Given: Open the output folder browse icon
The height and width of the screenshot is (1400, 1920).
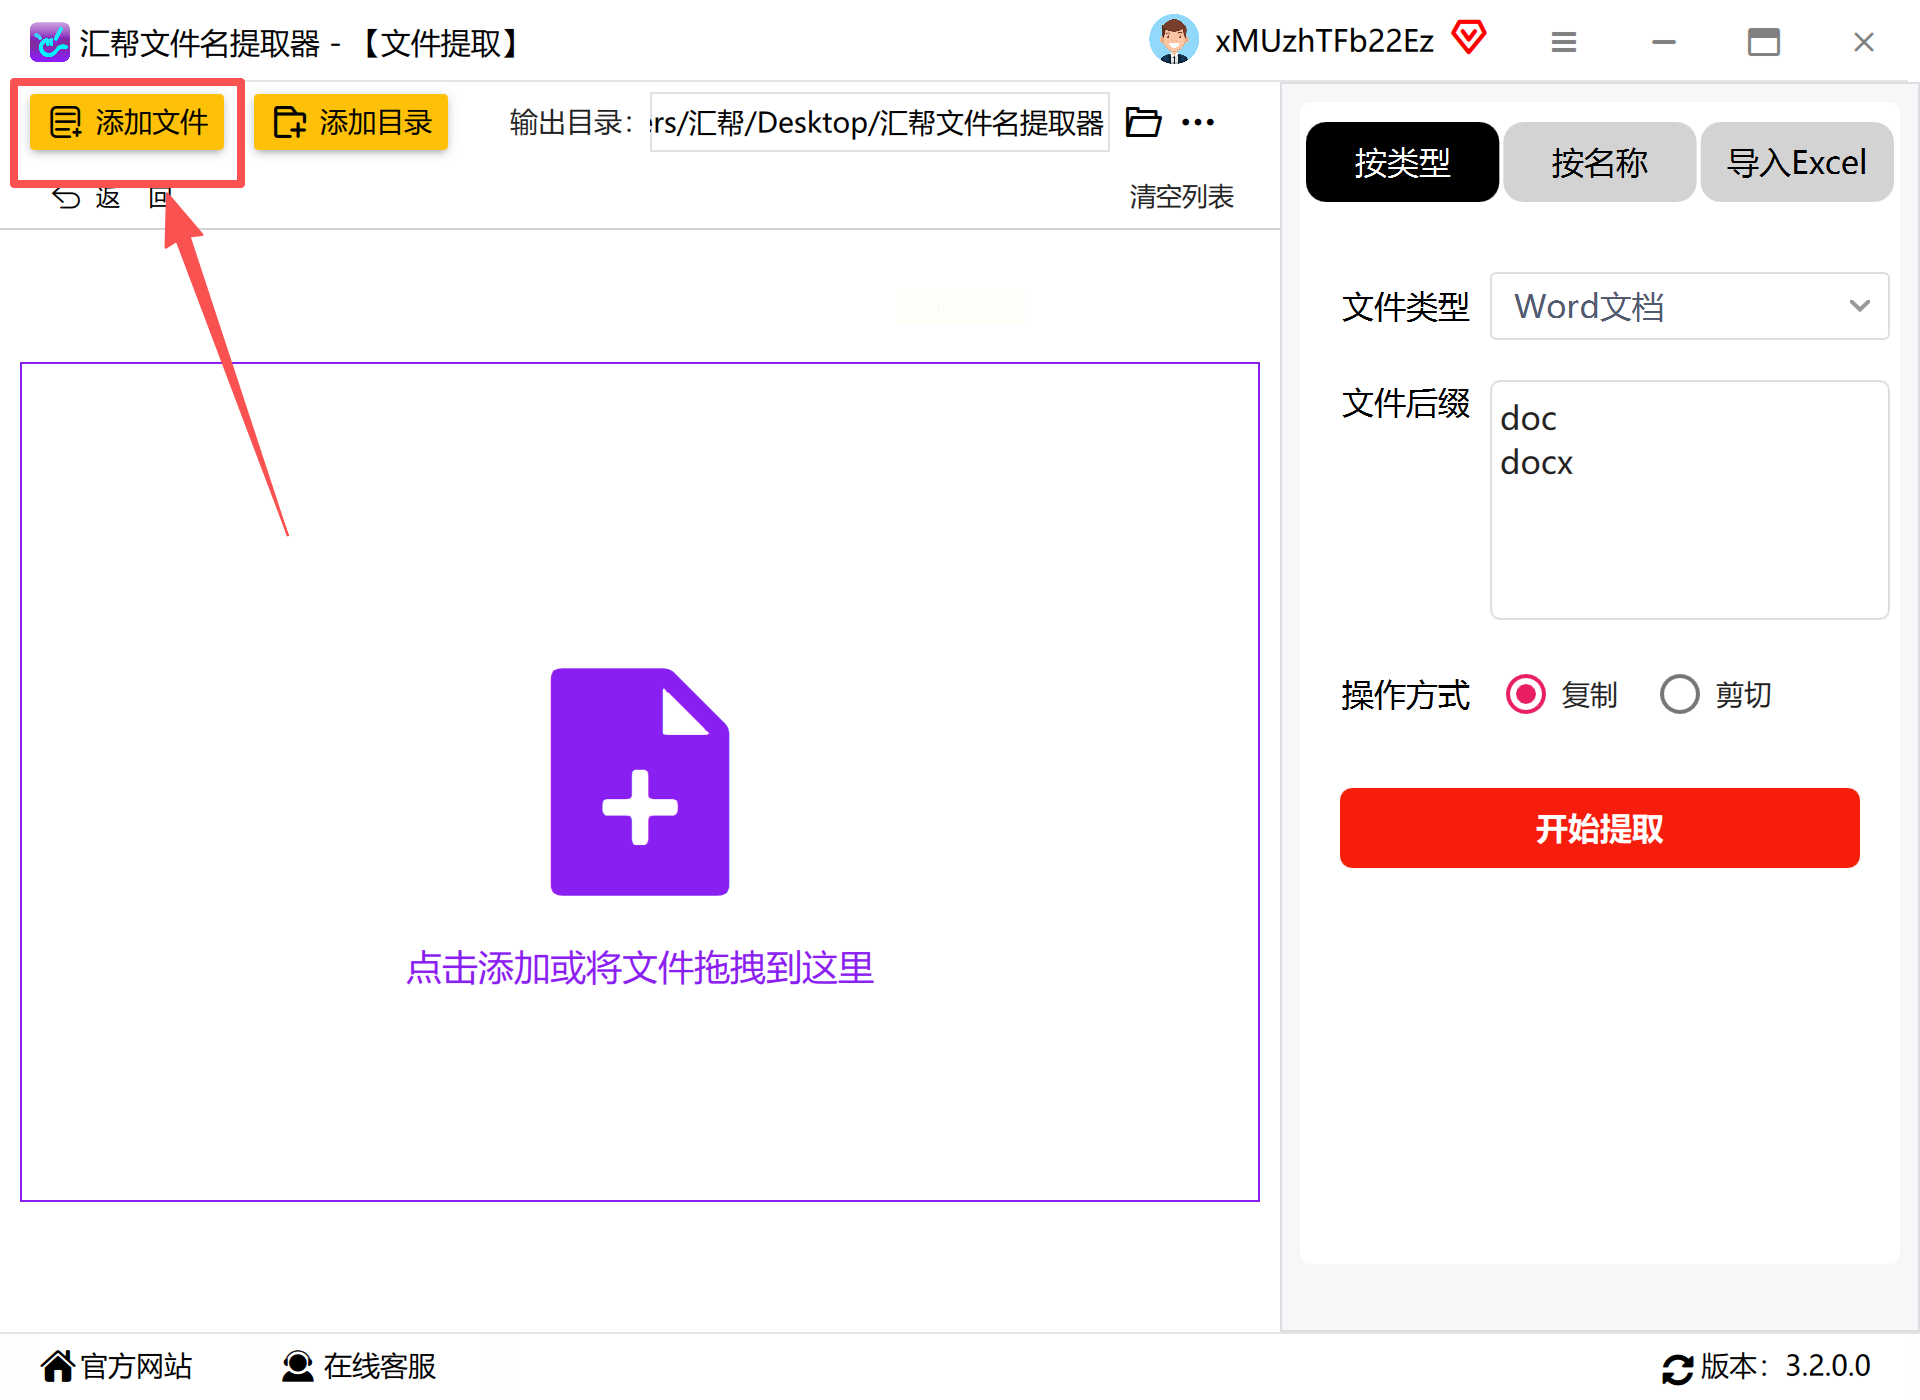Looking at the screenshot, I should pyautogui.click(x=1143, y=122).
